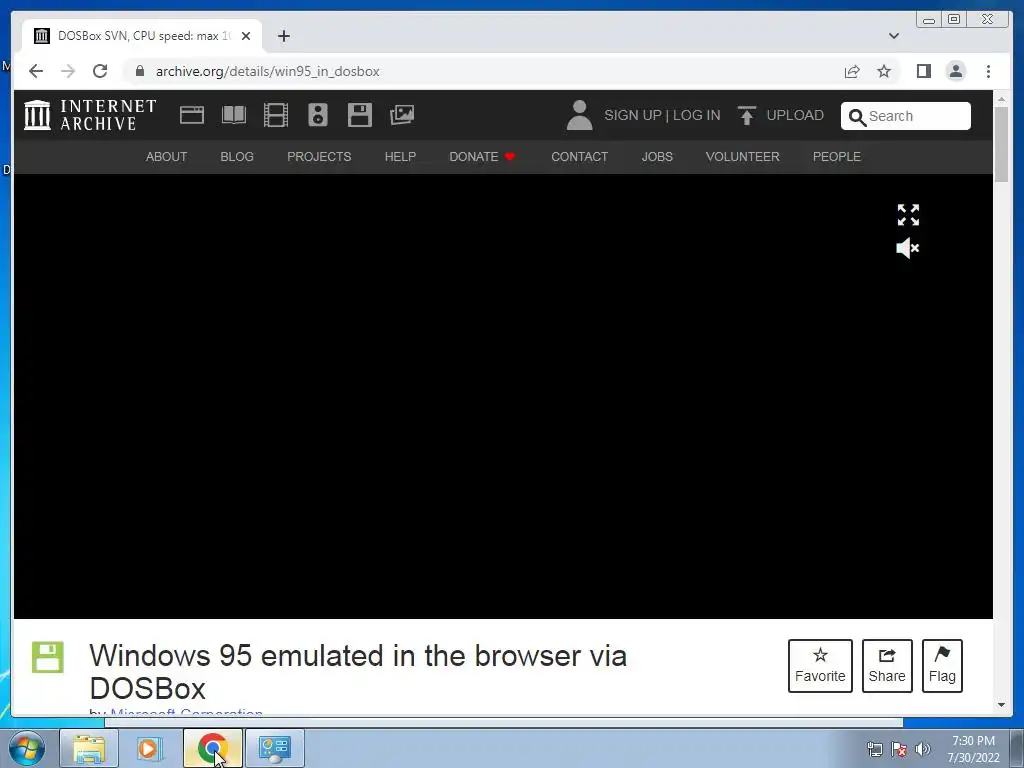Reload the archive.org page
Image resolution: width=1024 pixels, height=768 pixels.
point(100,71)
